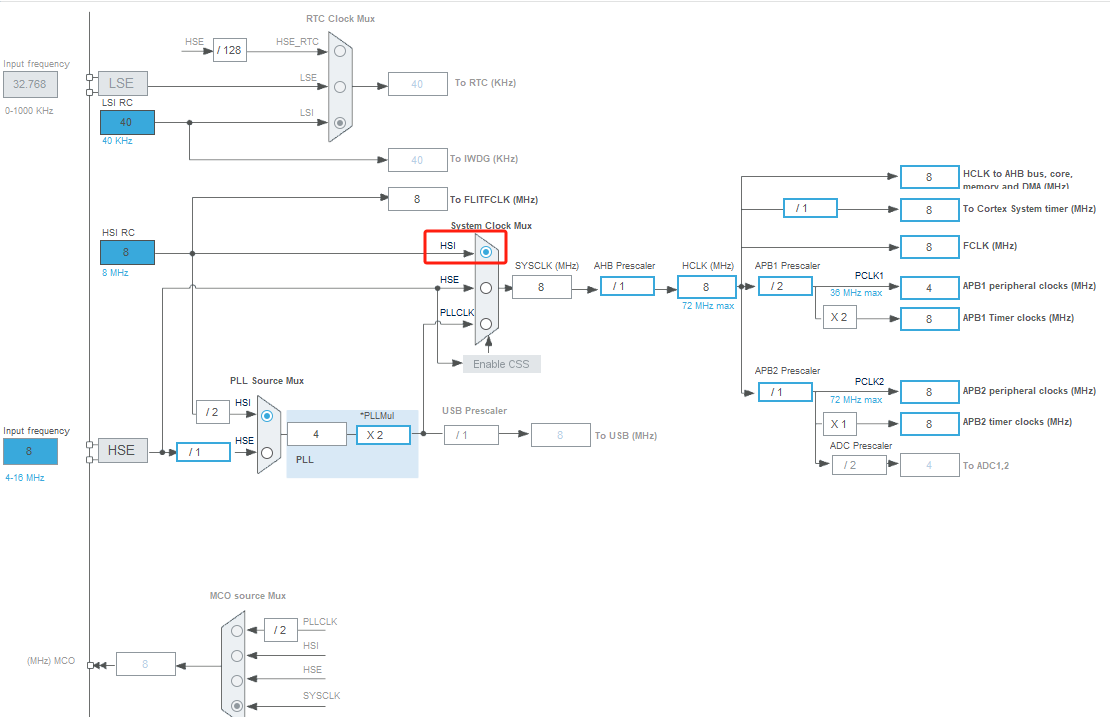Open the USB Prescaler dropdown
The height and width of the screenshot is (717, 1110).
pos(471,434)
